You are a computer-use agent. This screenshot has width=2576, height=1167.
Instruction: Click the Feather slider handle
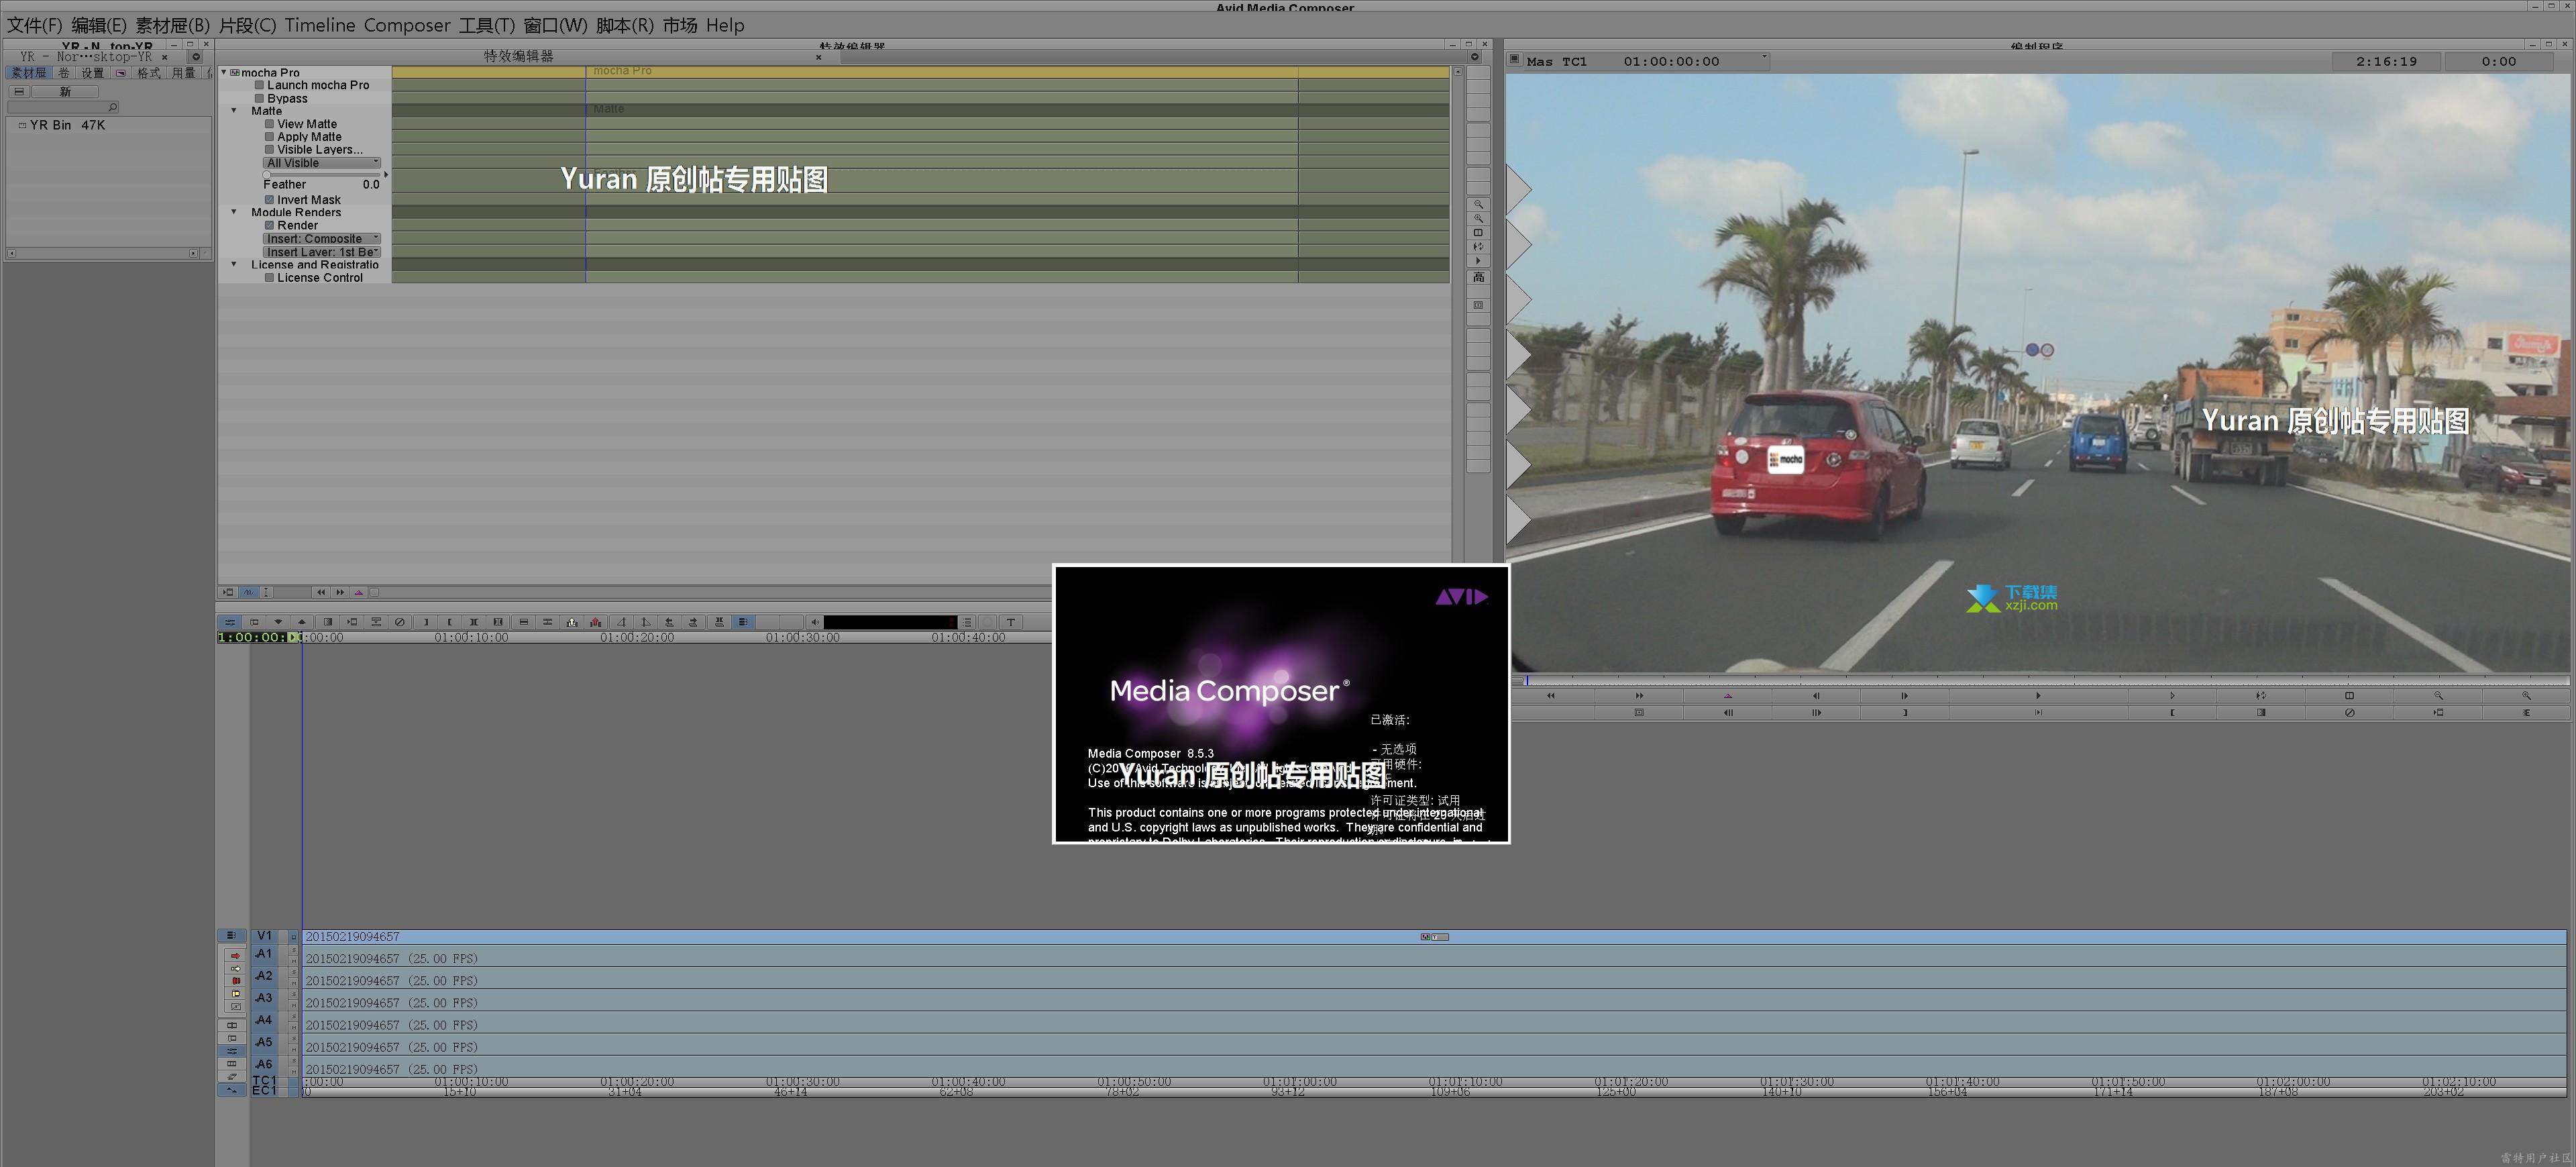point(267,174)
